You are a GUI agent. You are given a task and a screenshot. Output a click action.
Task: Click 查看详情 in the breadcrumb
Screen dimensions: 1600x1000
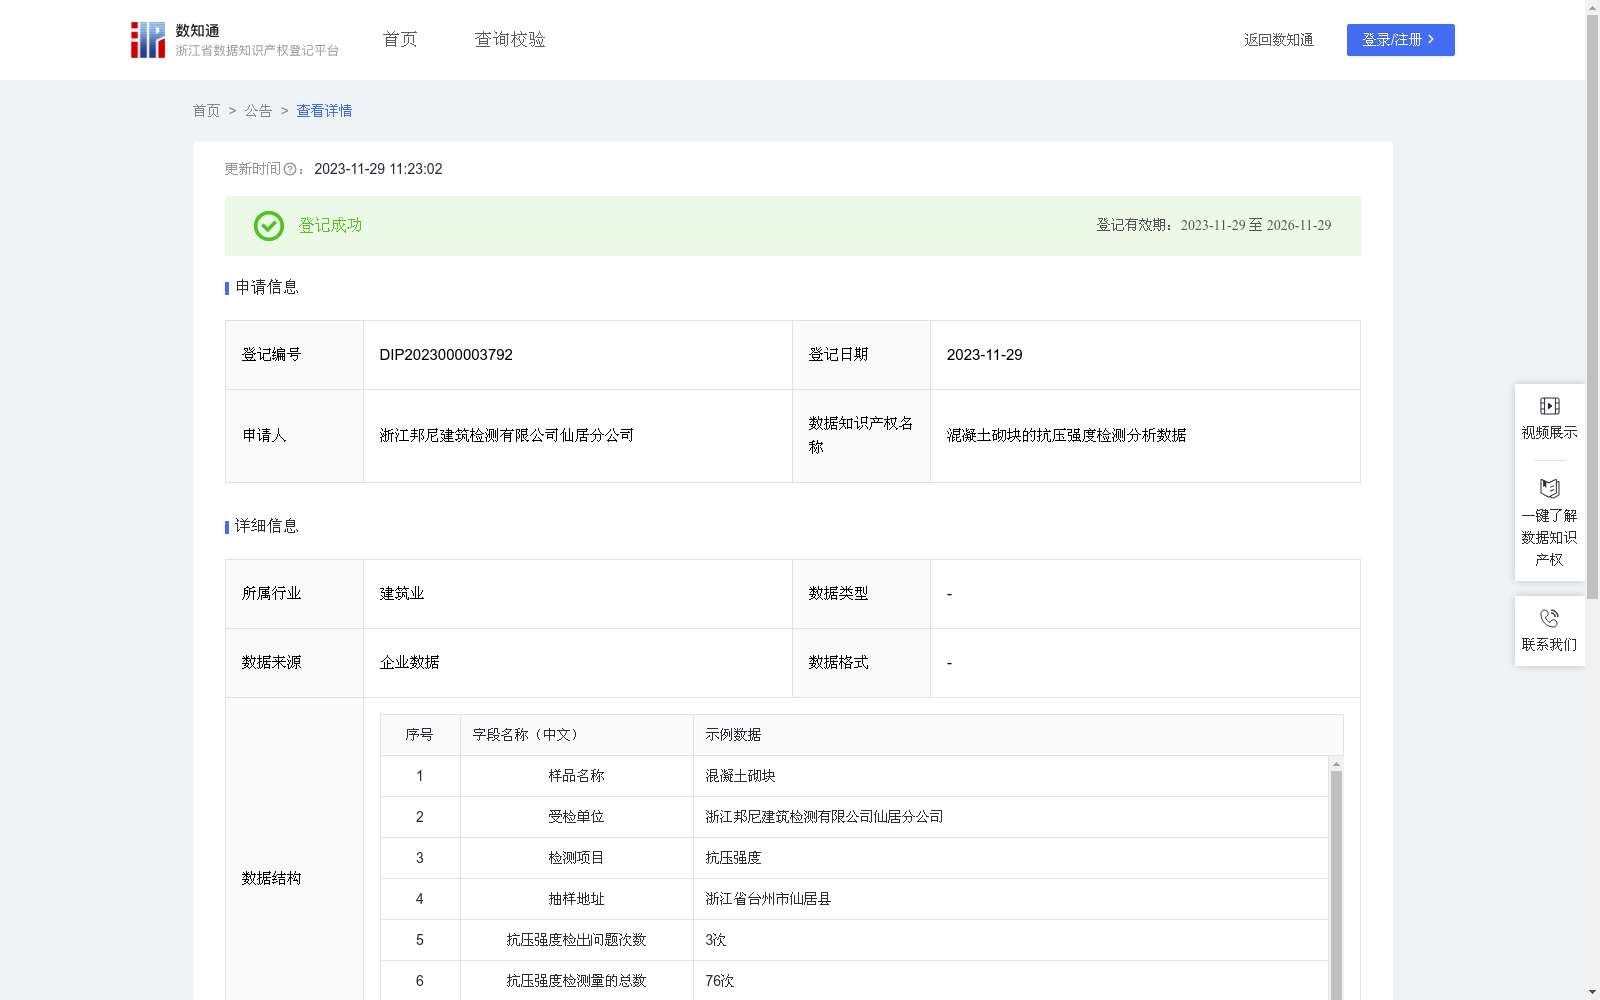(324, 111)
